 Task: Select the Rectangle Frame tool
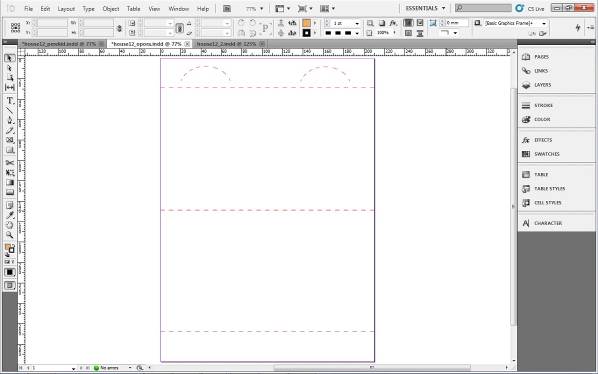10,140
